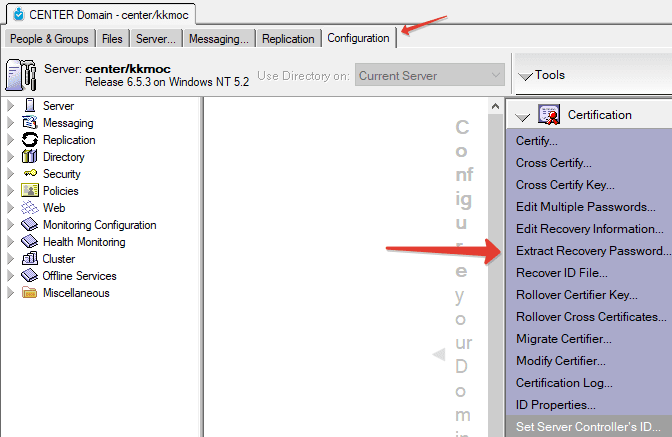Image resolution: width=672 pixels, height=437 pixels.
Task: Select Cross Certify Key option
Action: 565,185
